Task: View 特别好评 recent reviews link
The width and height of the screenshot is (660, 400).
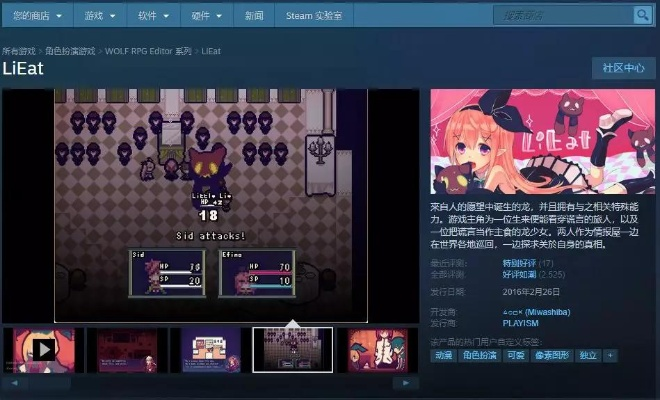Action: click(519, 263)
